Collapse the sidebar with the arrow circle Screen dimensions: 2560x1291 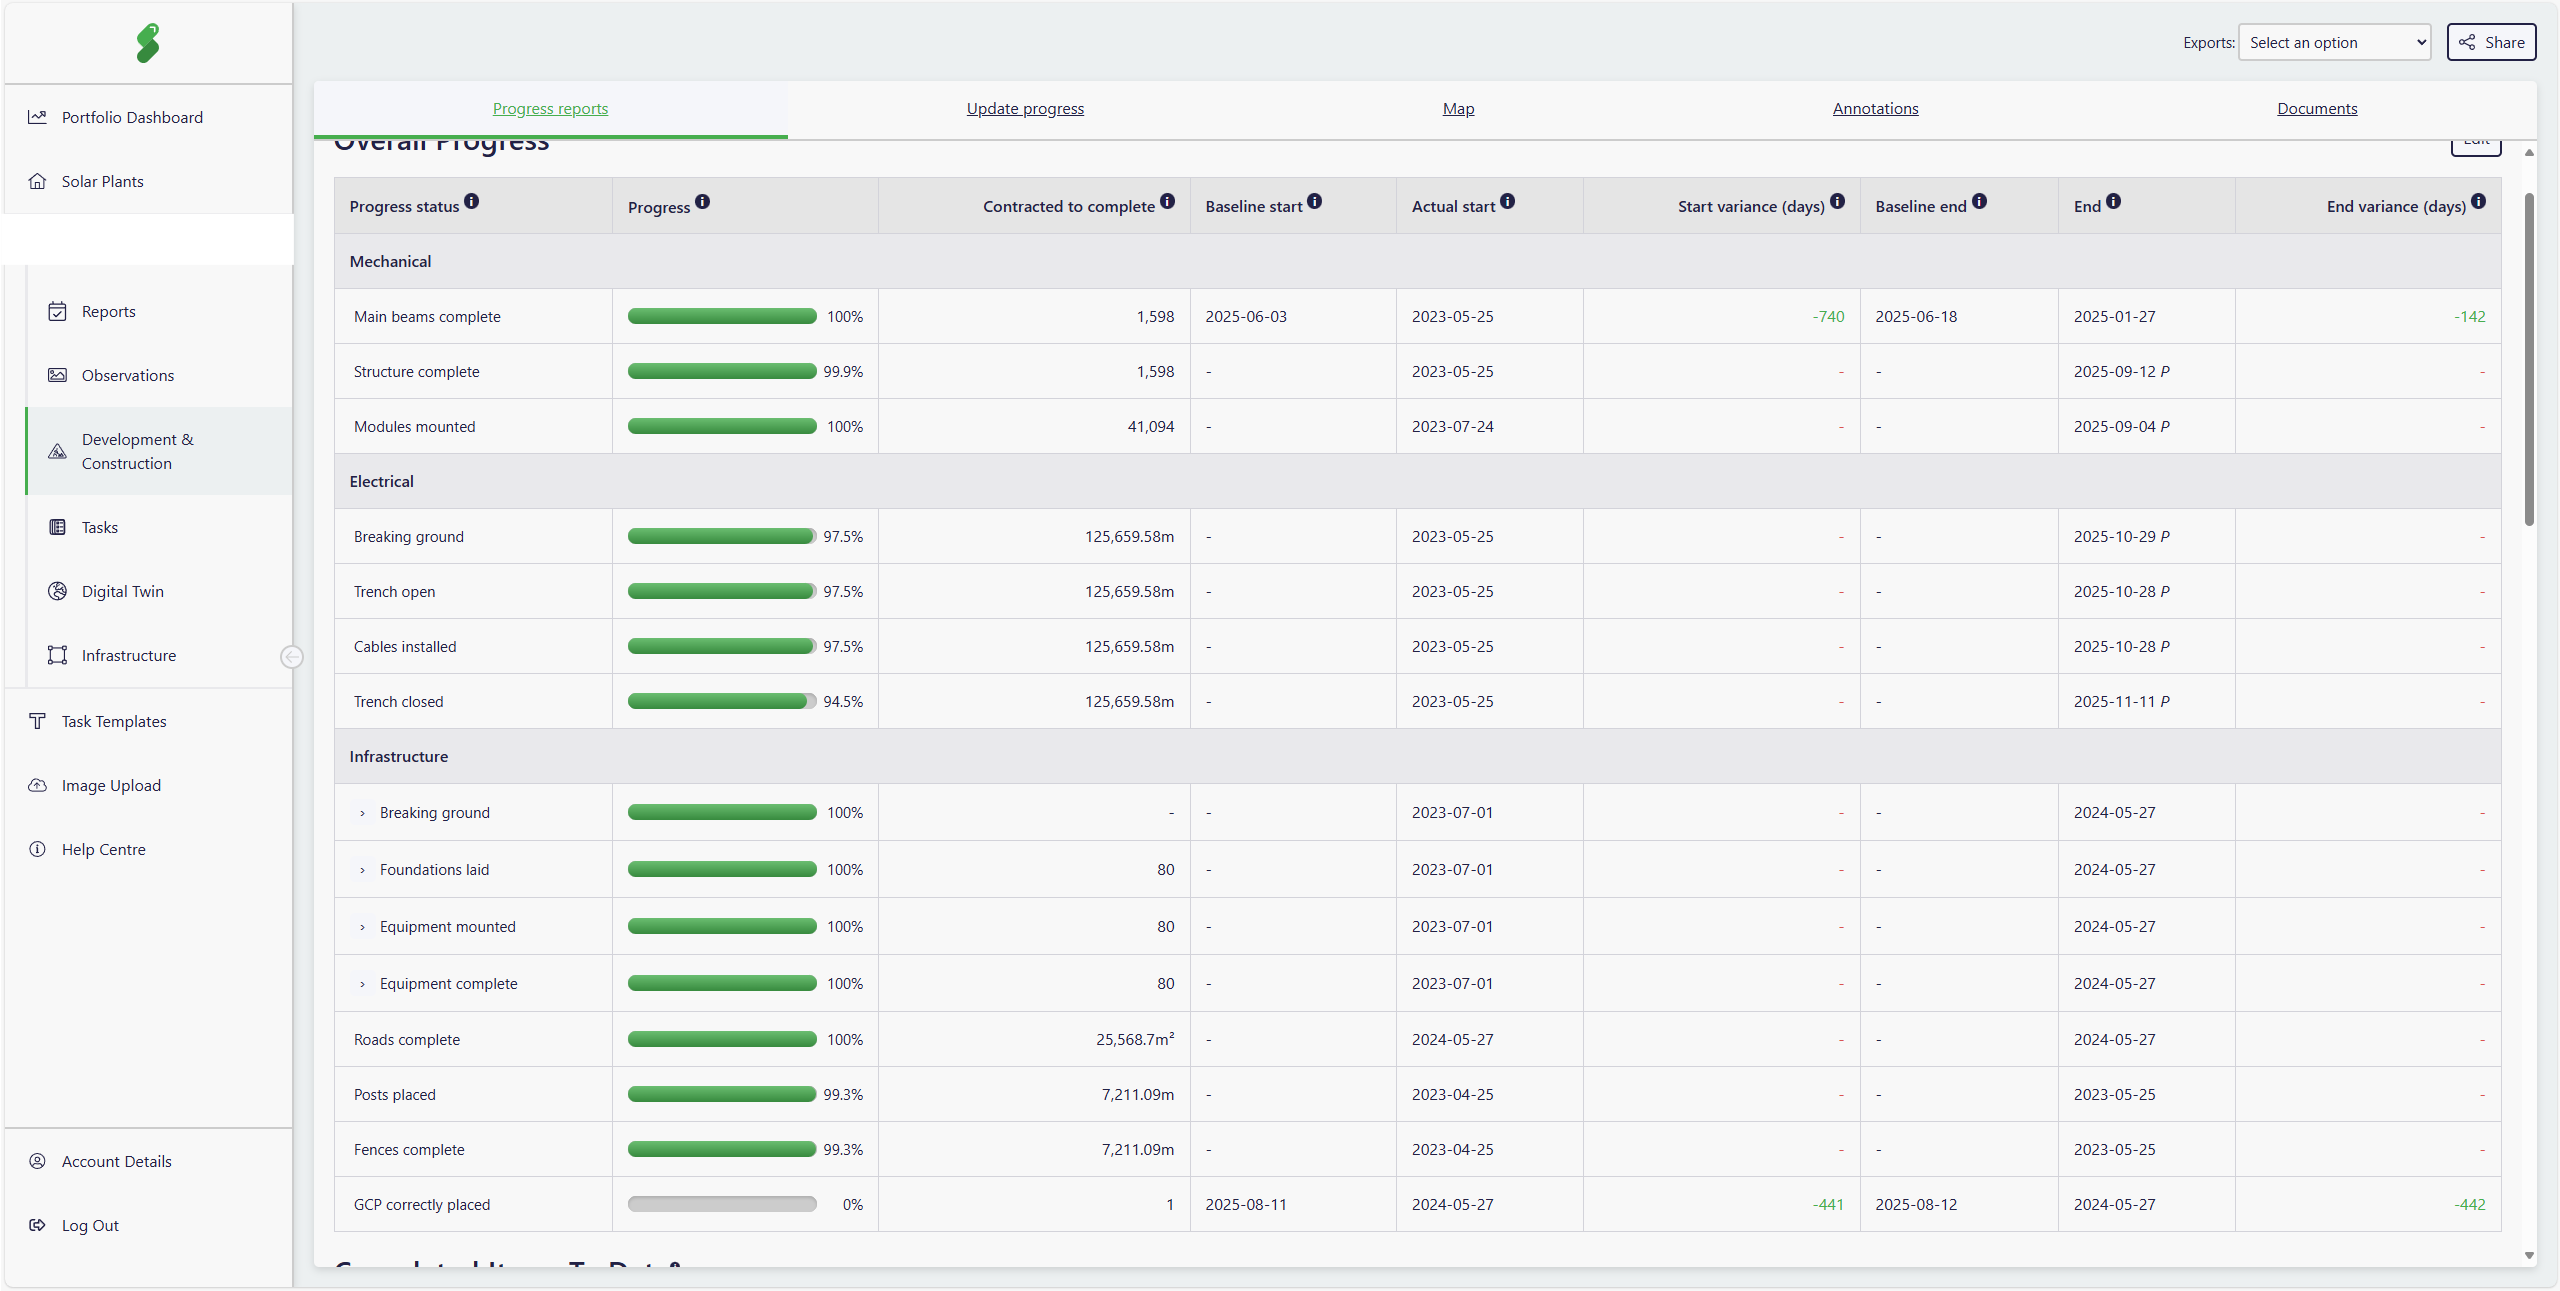291,656
